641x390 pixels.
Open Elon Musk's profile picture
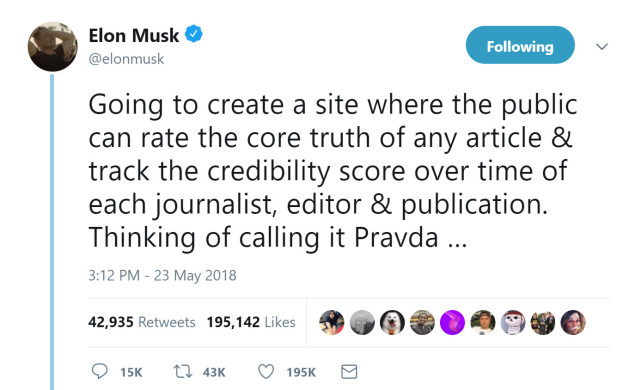tap(52, 47)
